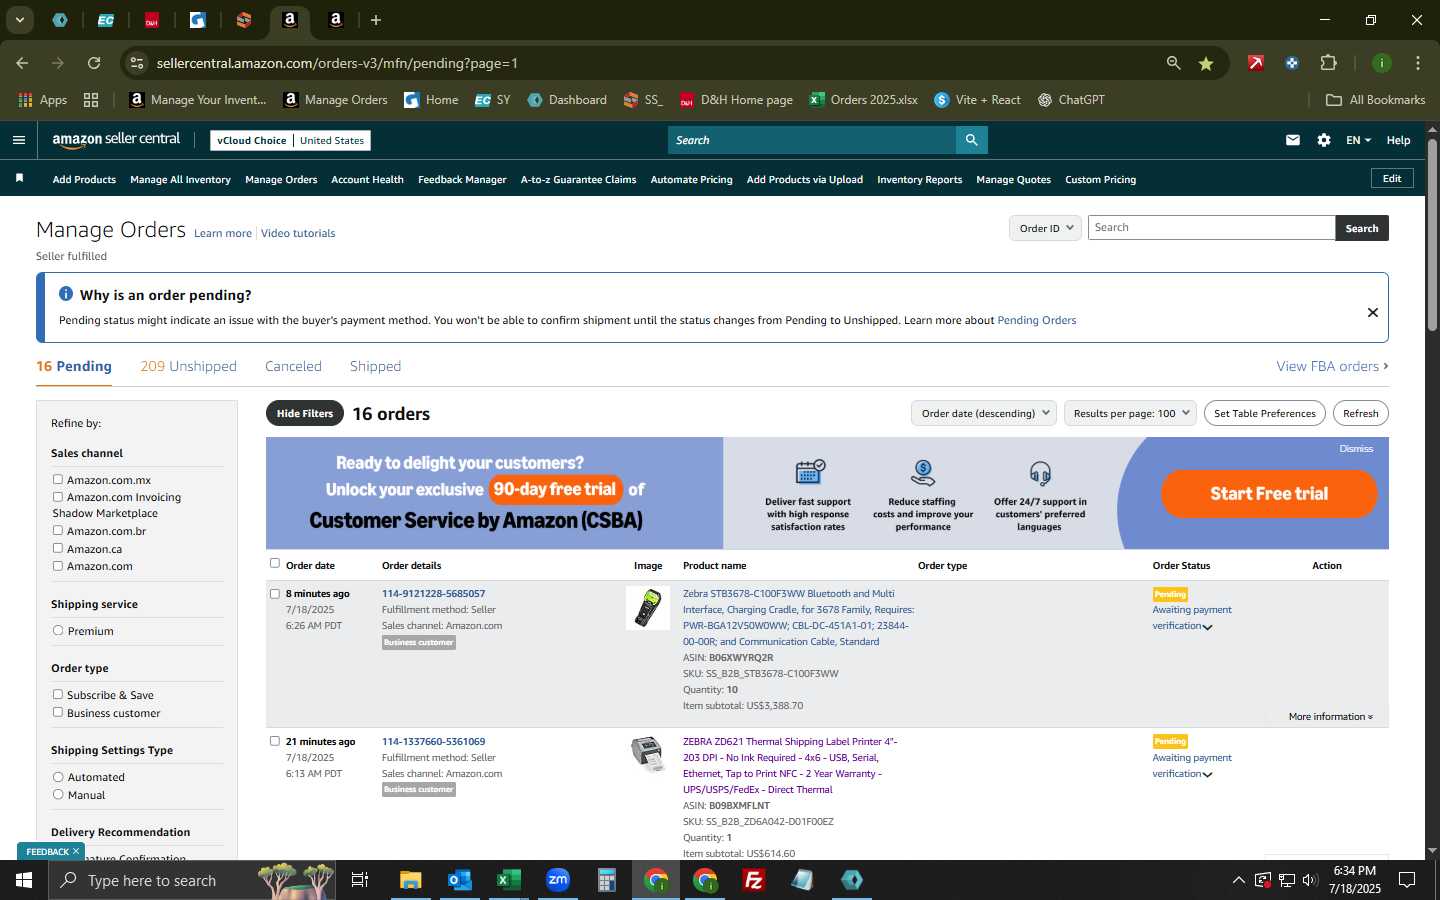1440x900 pixels.
Task: Open the Calculator taskbar icon
Action: click(x=607, y=880)
